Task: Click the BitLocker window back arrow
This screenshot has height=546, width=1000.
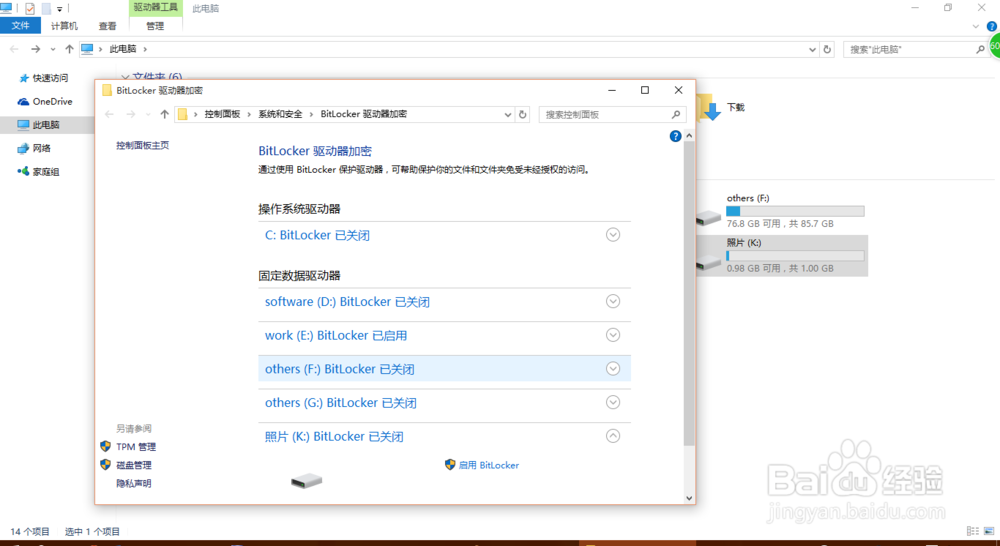Action: [x=109, y=114]
